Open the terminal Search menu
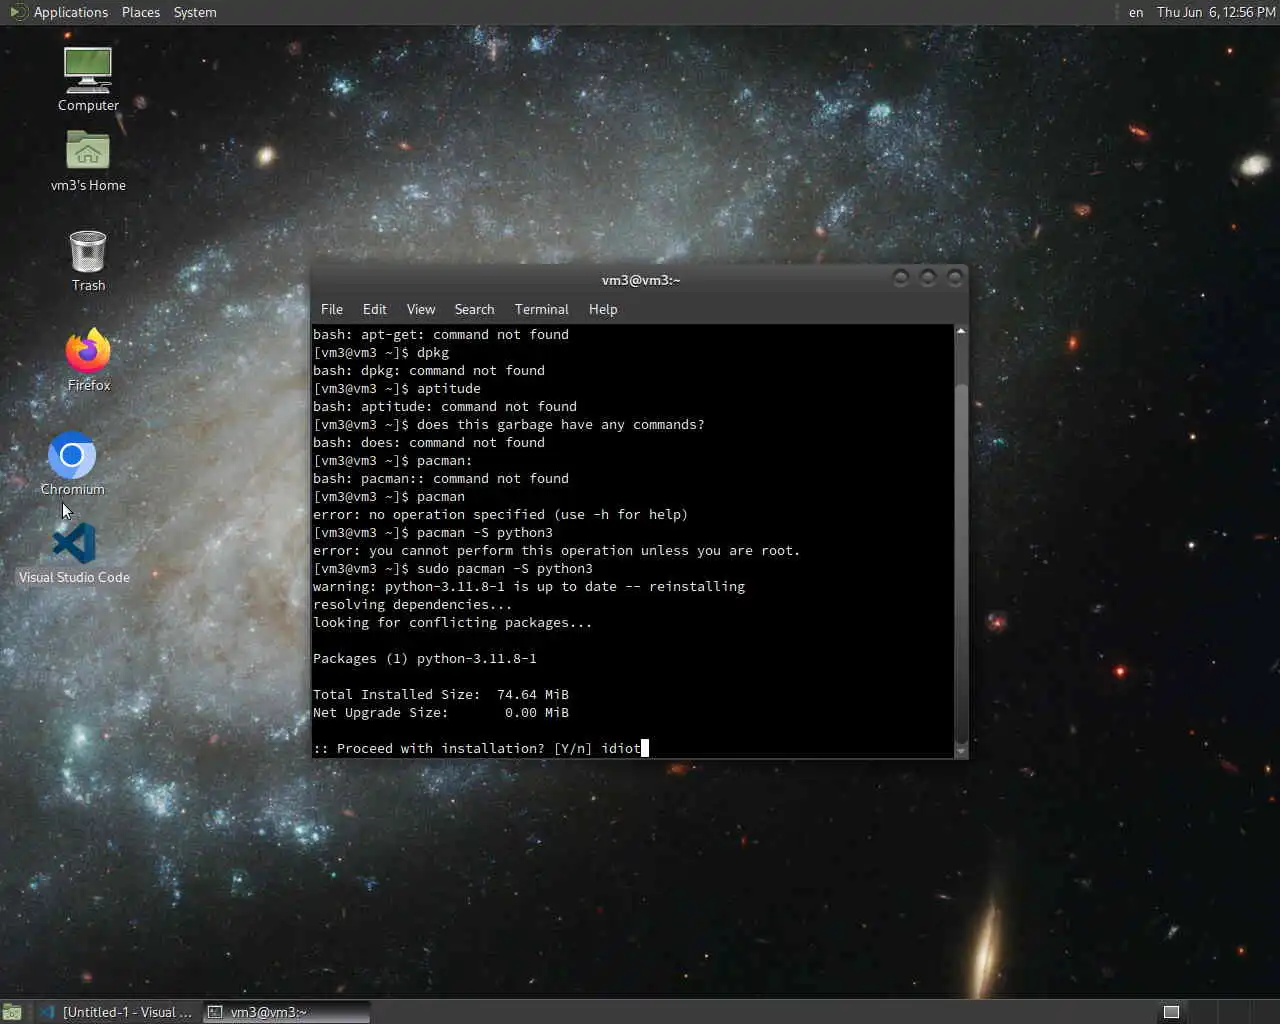Image resolution: width=1280 pixels, height=1024 pixels. coord(474,309)
